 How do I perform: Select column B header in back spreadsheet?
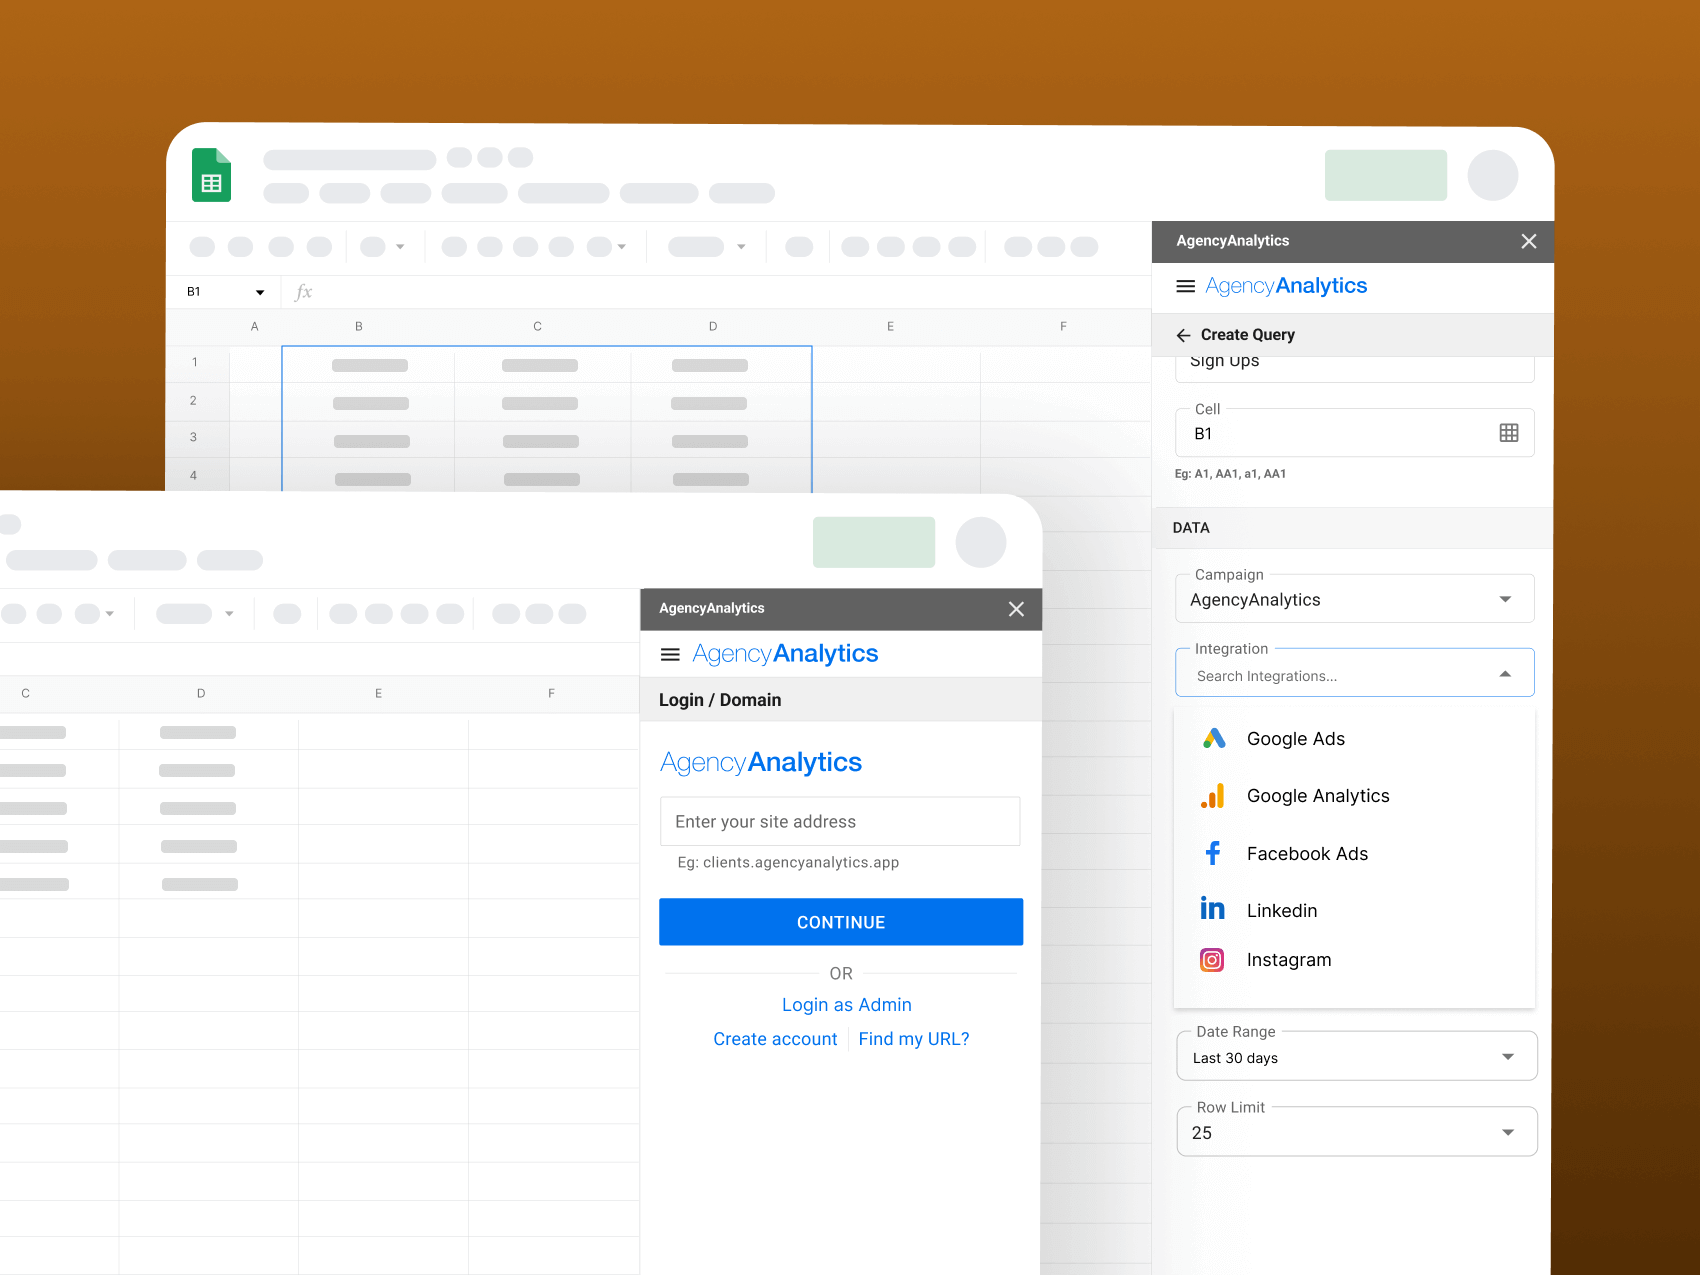click(x=359, y=327)
